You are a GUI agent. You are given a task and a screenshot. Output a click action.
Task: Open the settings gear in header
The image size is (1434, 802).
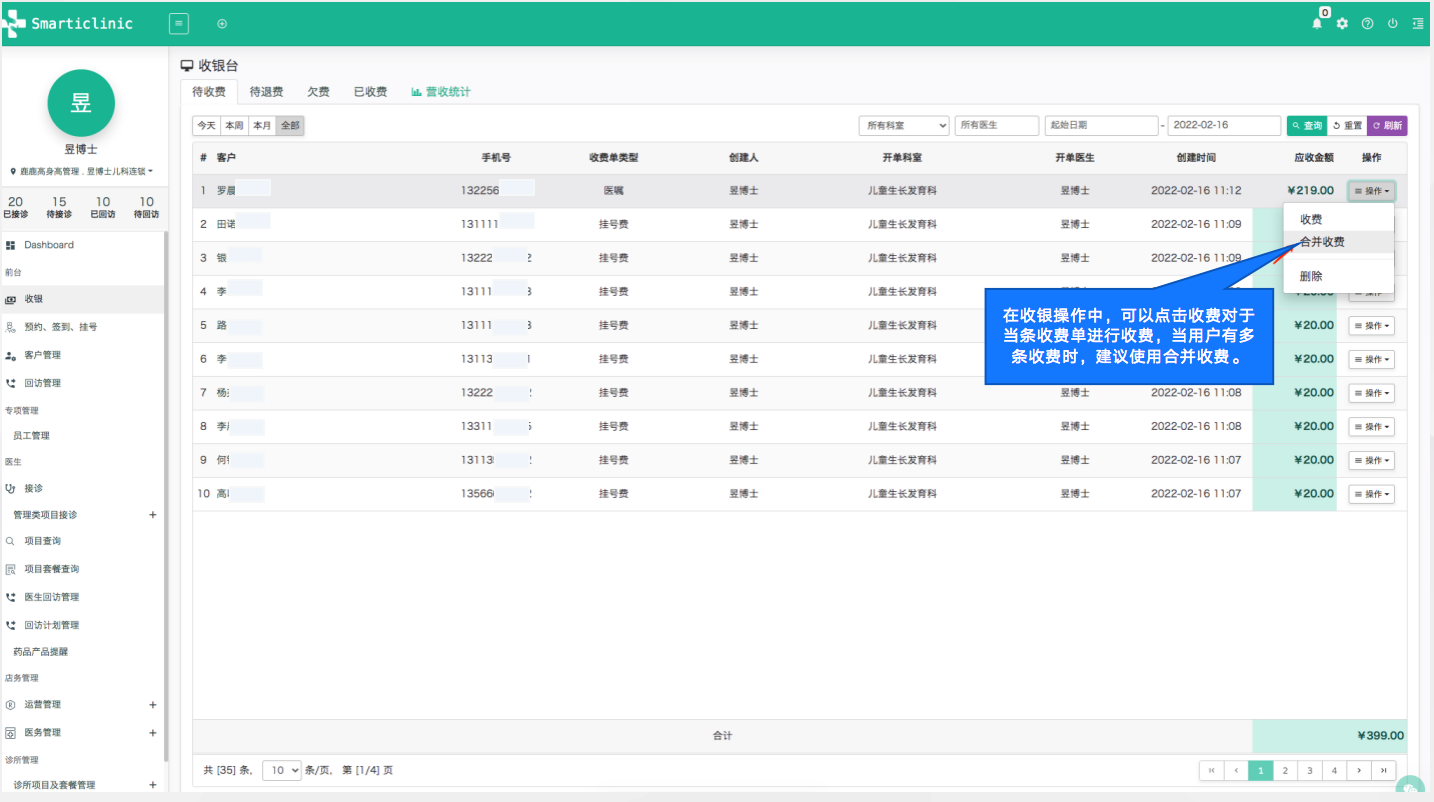pyautogui.click(x=1342, y=23)
